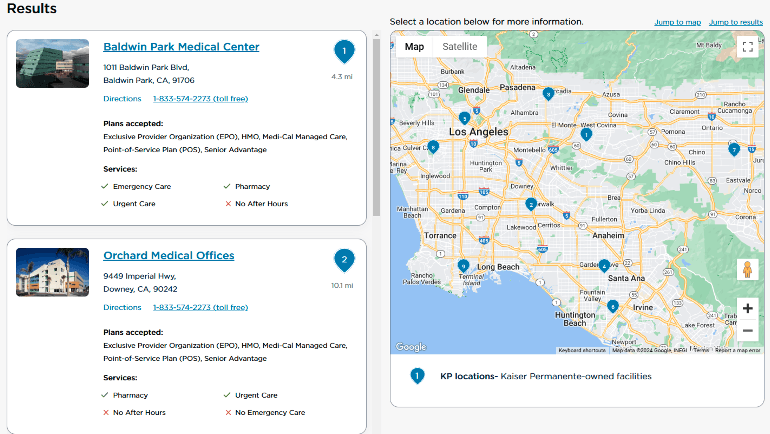Viewport: 770px width, 434px height.
Task: Jump to results link
Action: (x=736, y=22)
